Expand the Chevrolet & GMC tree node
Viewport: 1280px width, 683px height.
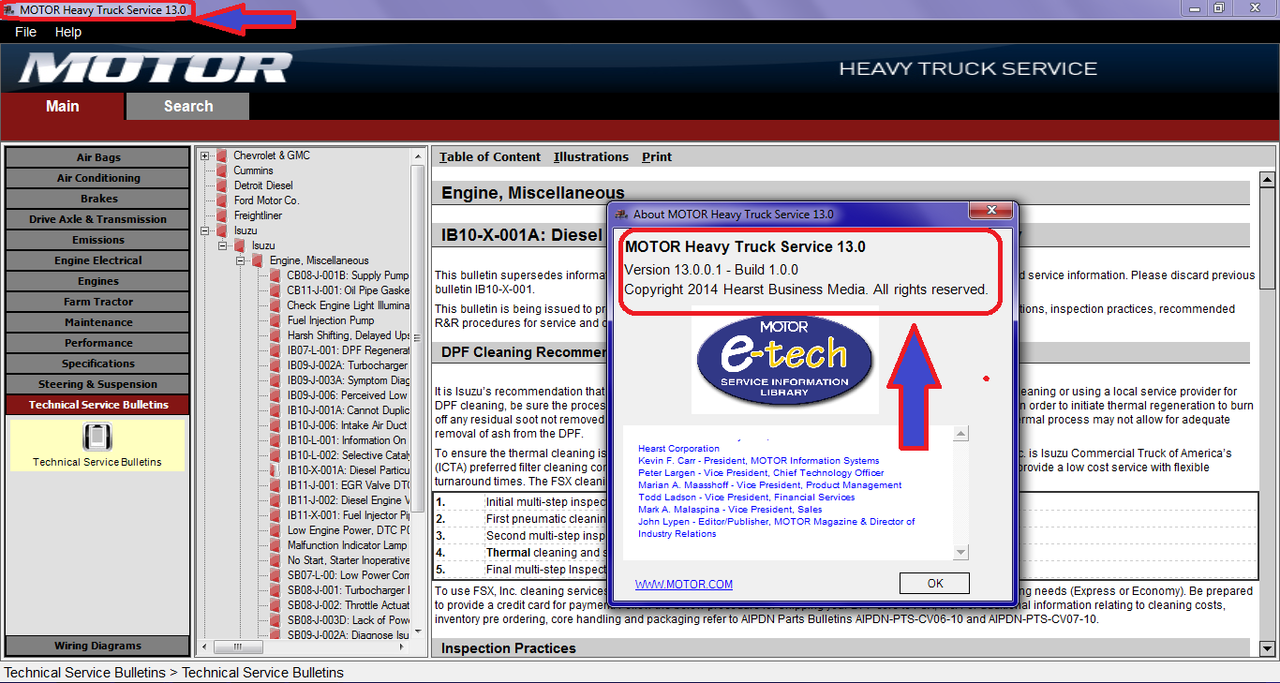point(205,156)
